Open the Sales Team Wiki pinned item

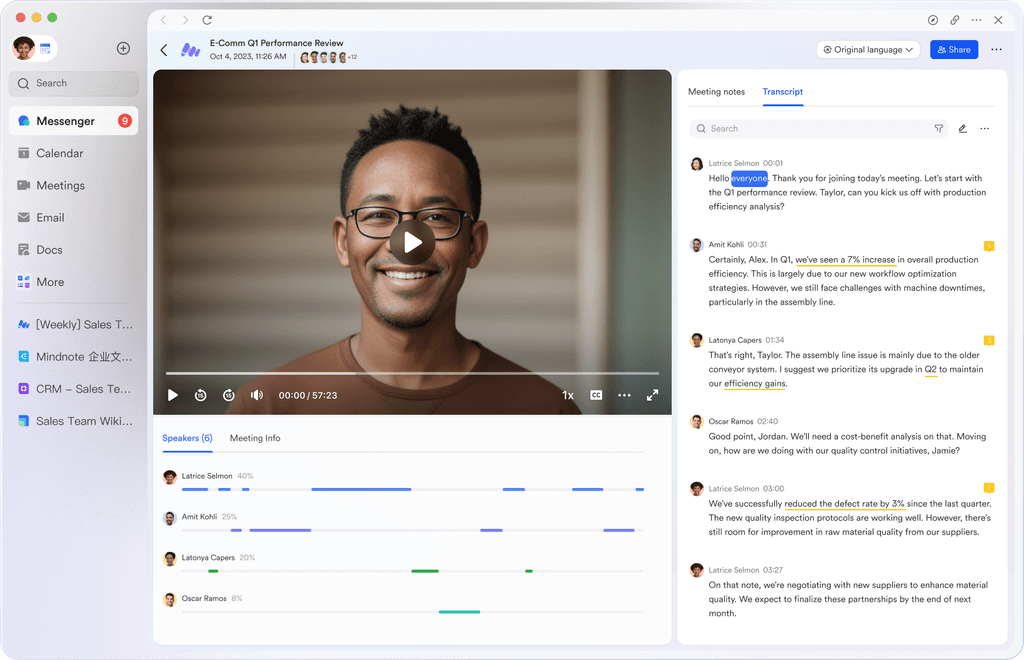pyautogui.click(x=75, y=421)
